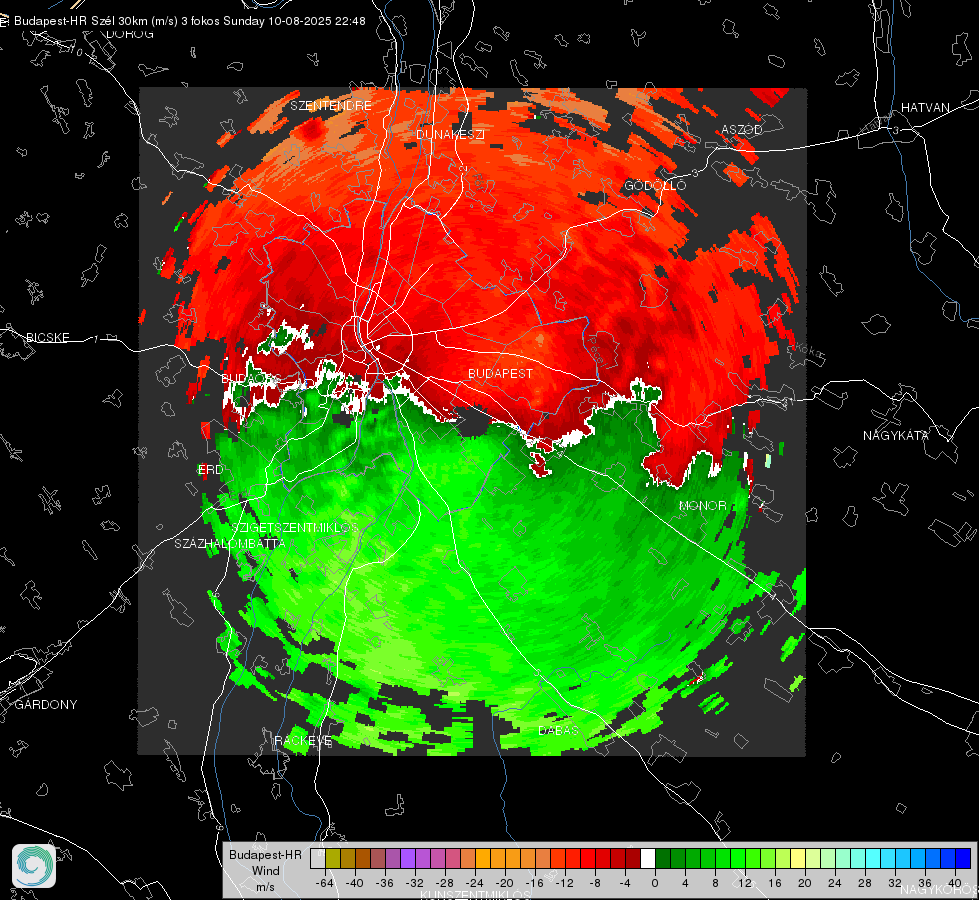979x900 pixels.
Task: Click the DUNAKESZI town label
Action: (450, 134)
